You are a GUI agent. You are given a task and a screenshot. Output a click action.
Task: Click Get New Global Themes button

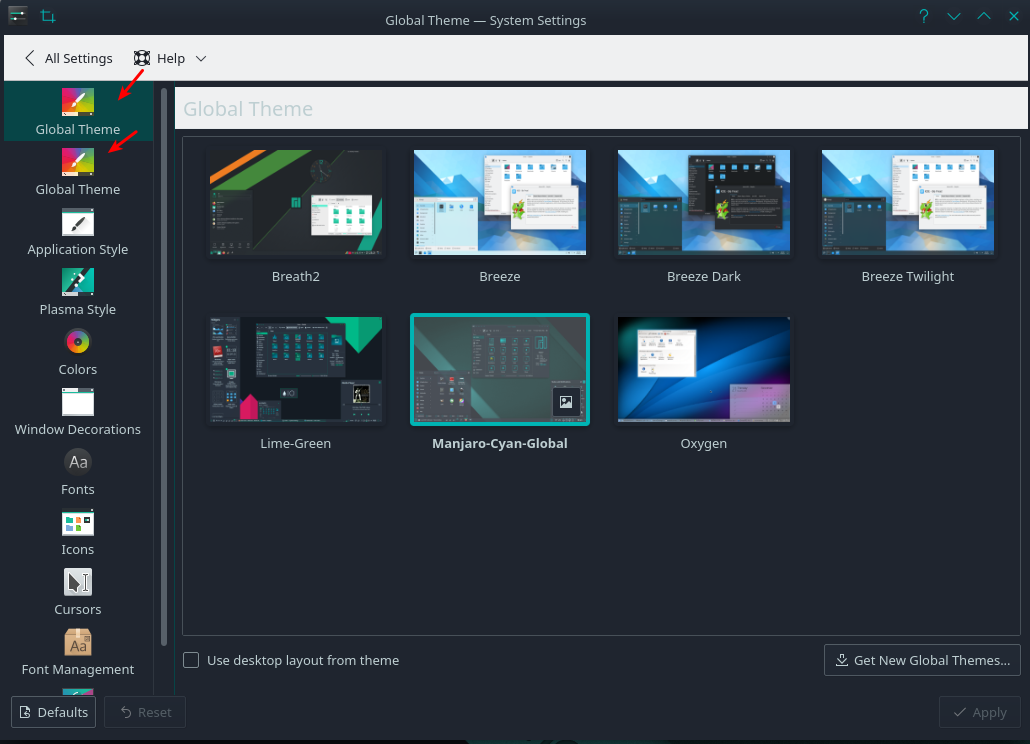coord(922,660)
